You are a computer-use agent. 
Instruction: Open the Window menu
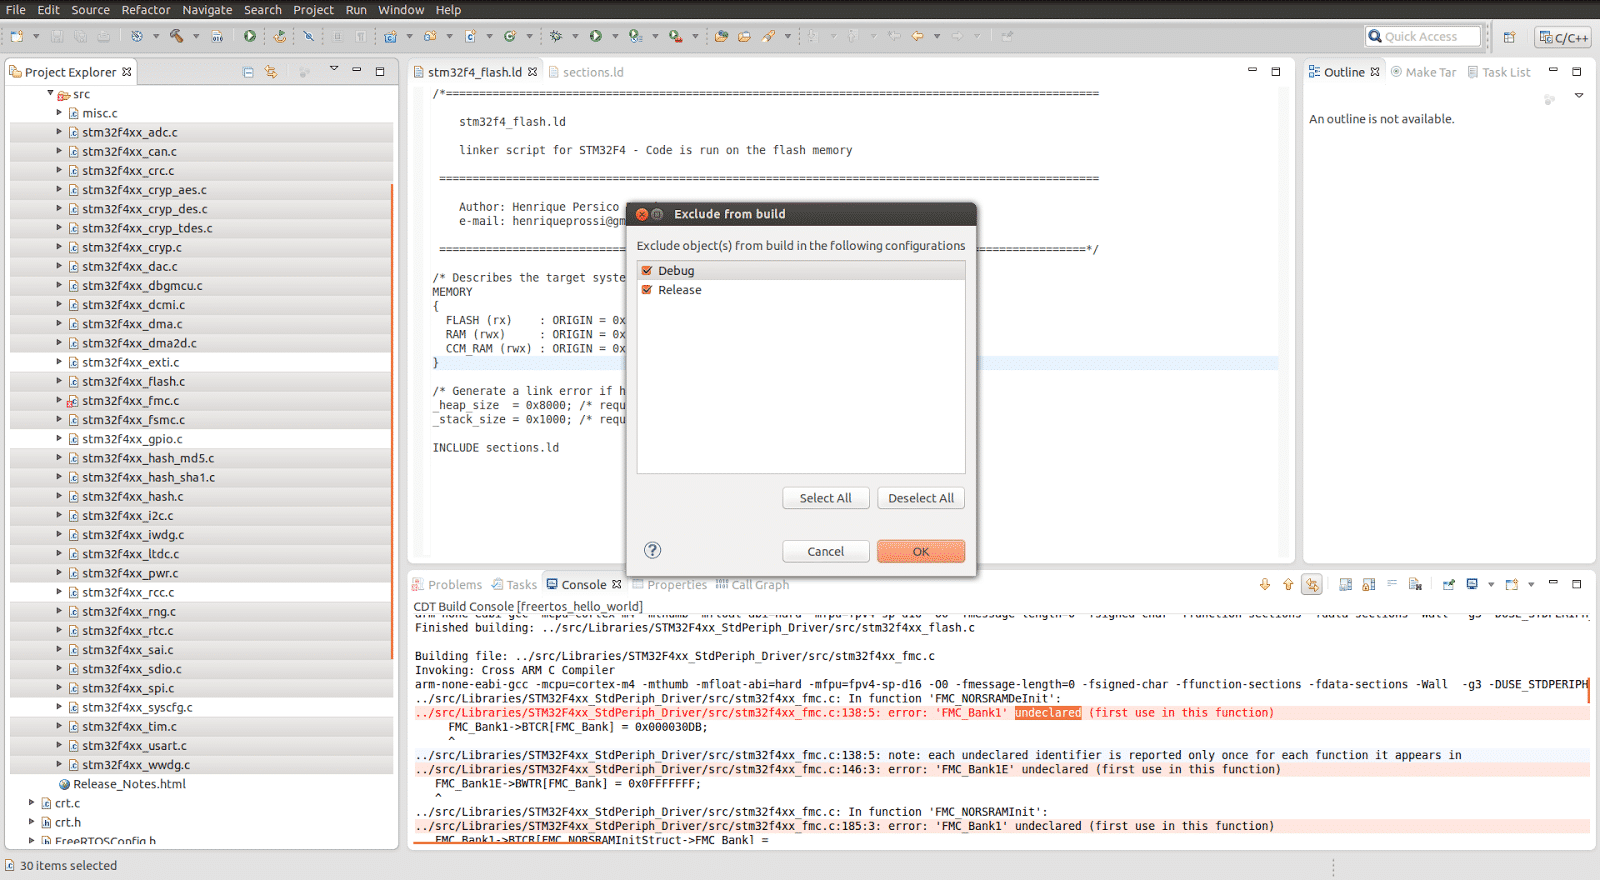pos(401,10)
